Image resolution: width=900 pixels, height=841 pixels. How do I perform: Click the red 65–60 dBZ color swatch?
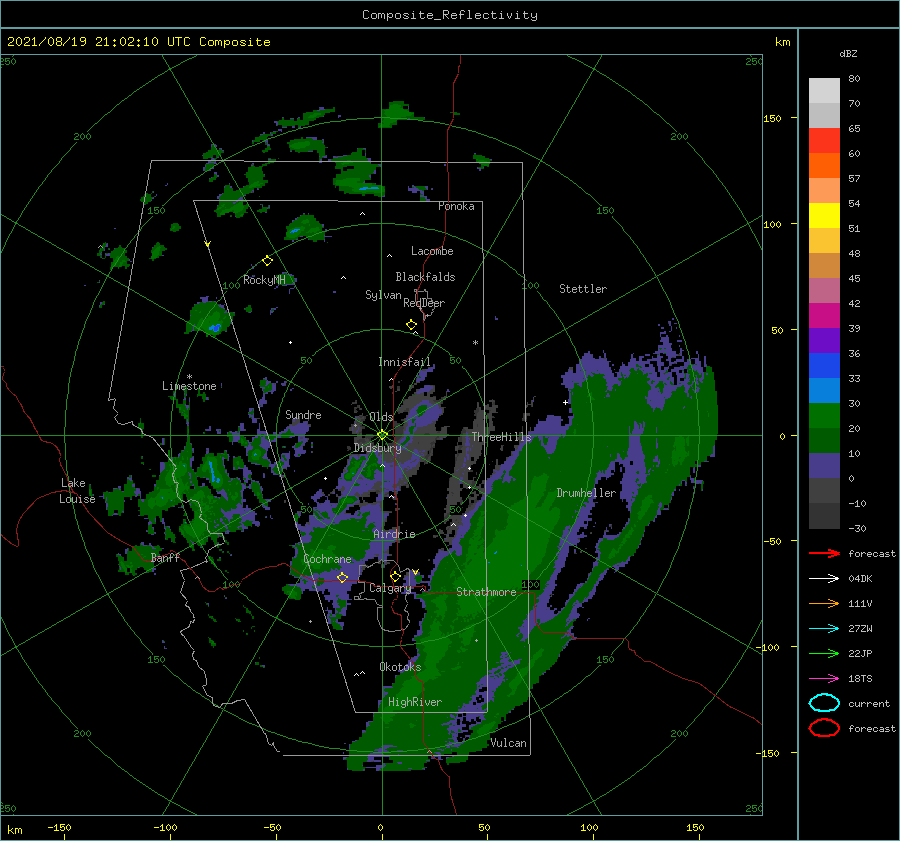(x=824, y=141)
